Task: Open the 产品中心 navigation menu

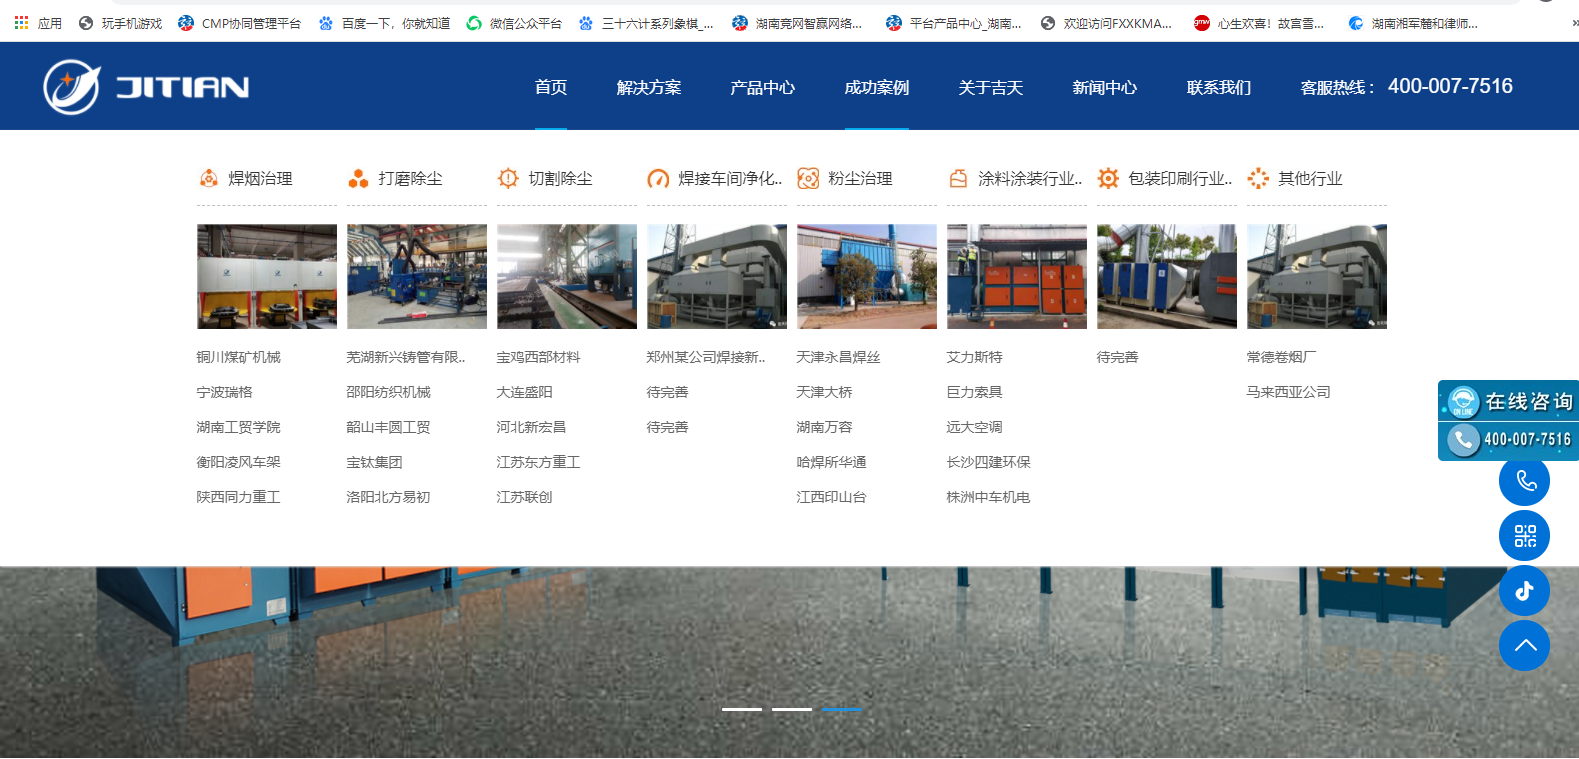Action: (762, 88)
